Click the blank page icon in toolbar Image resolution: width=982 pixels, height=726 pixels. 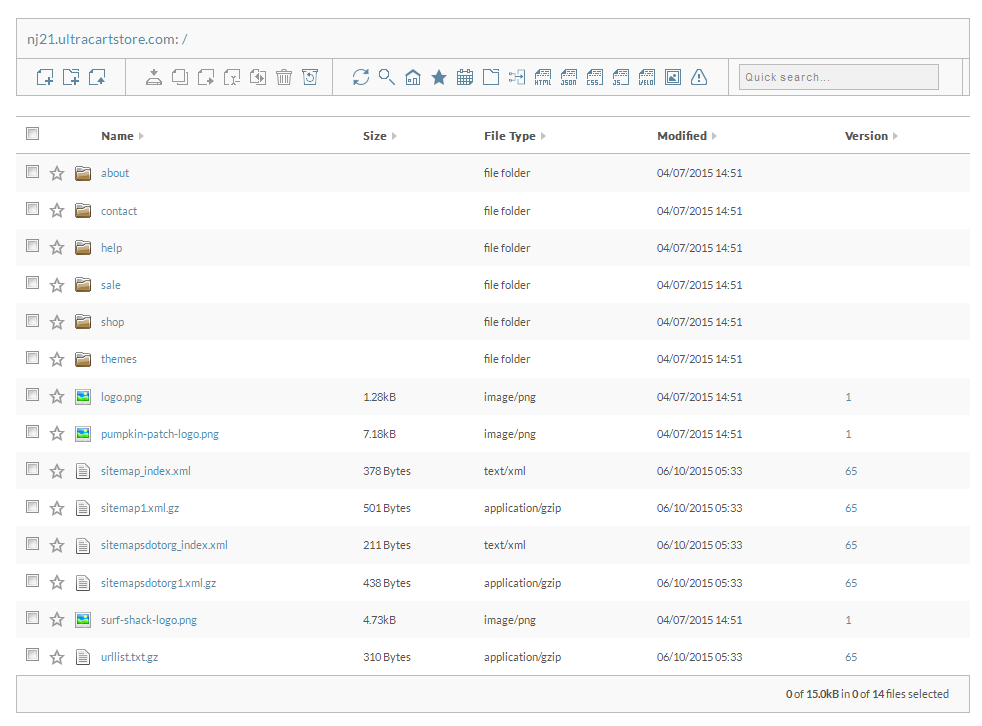491,77
